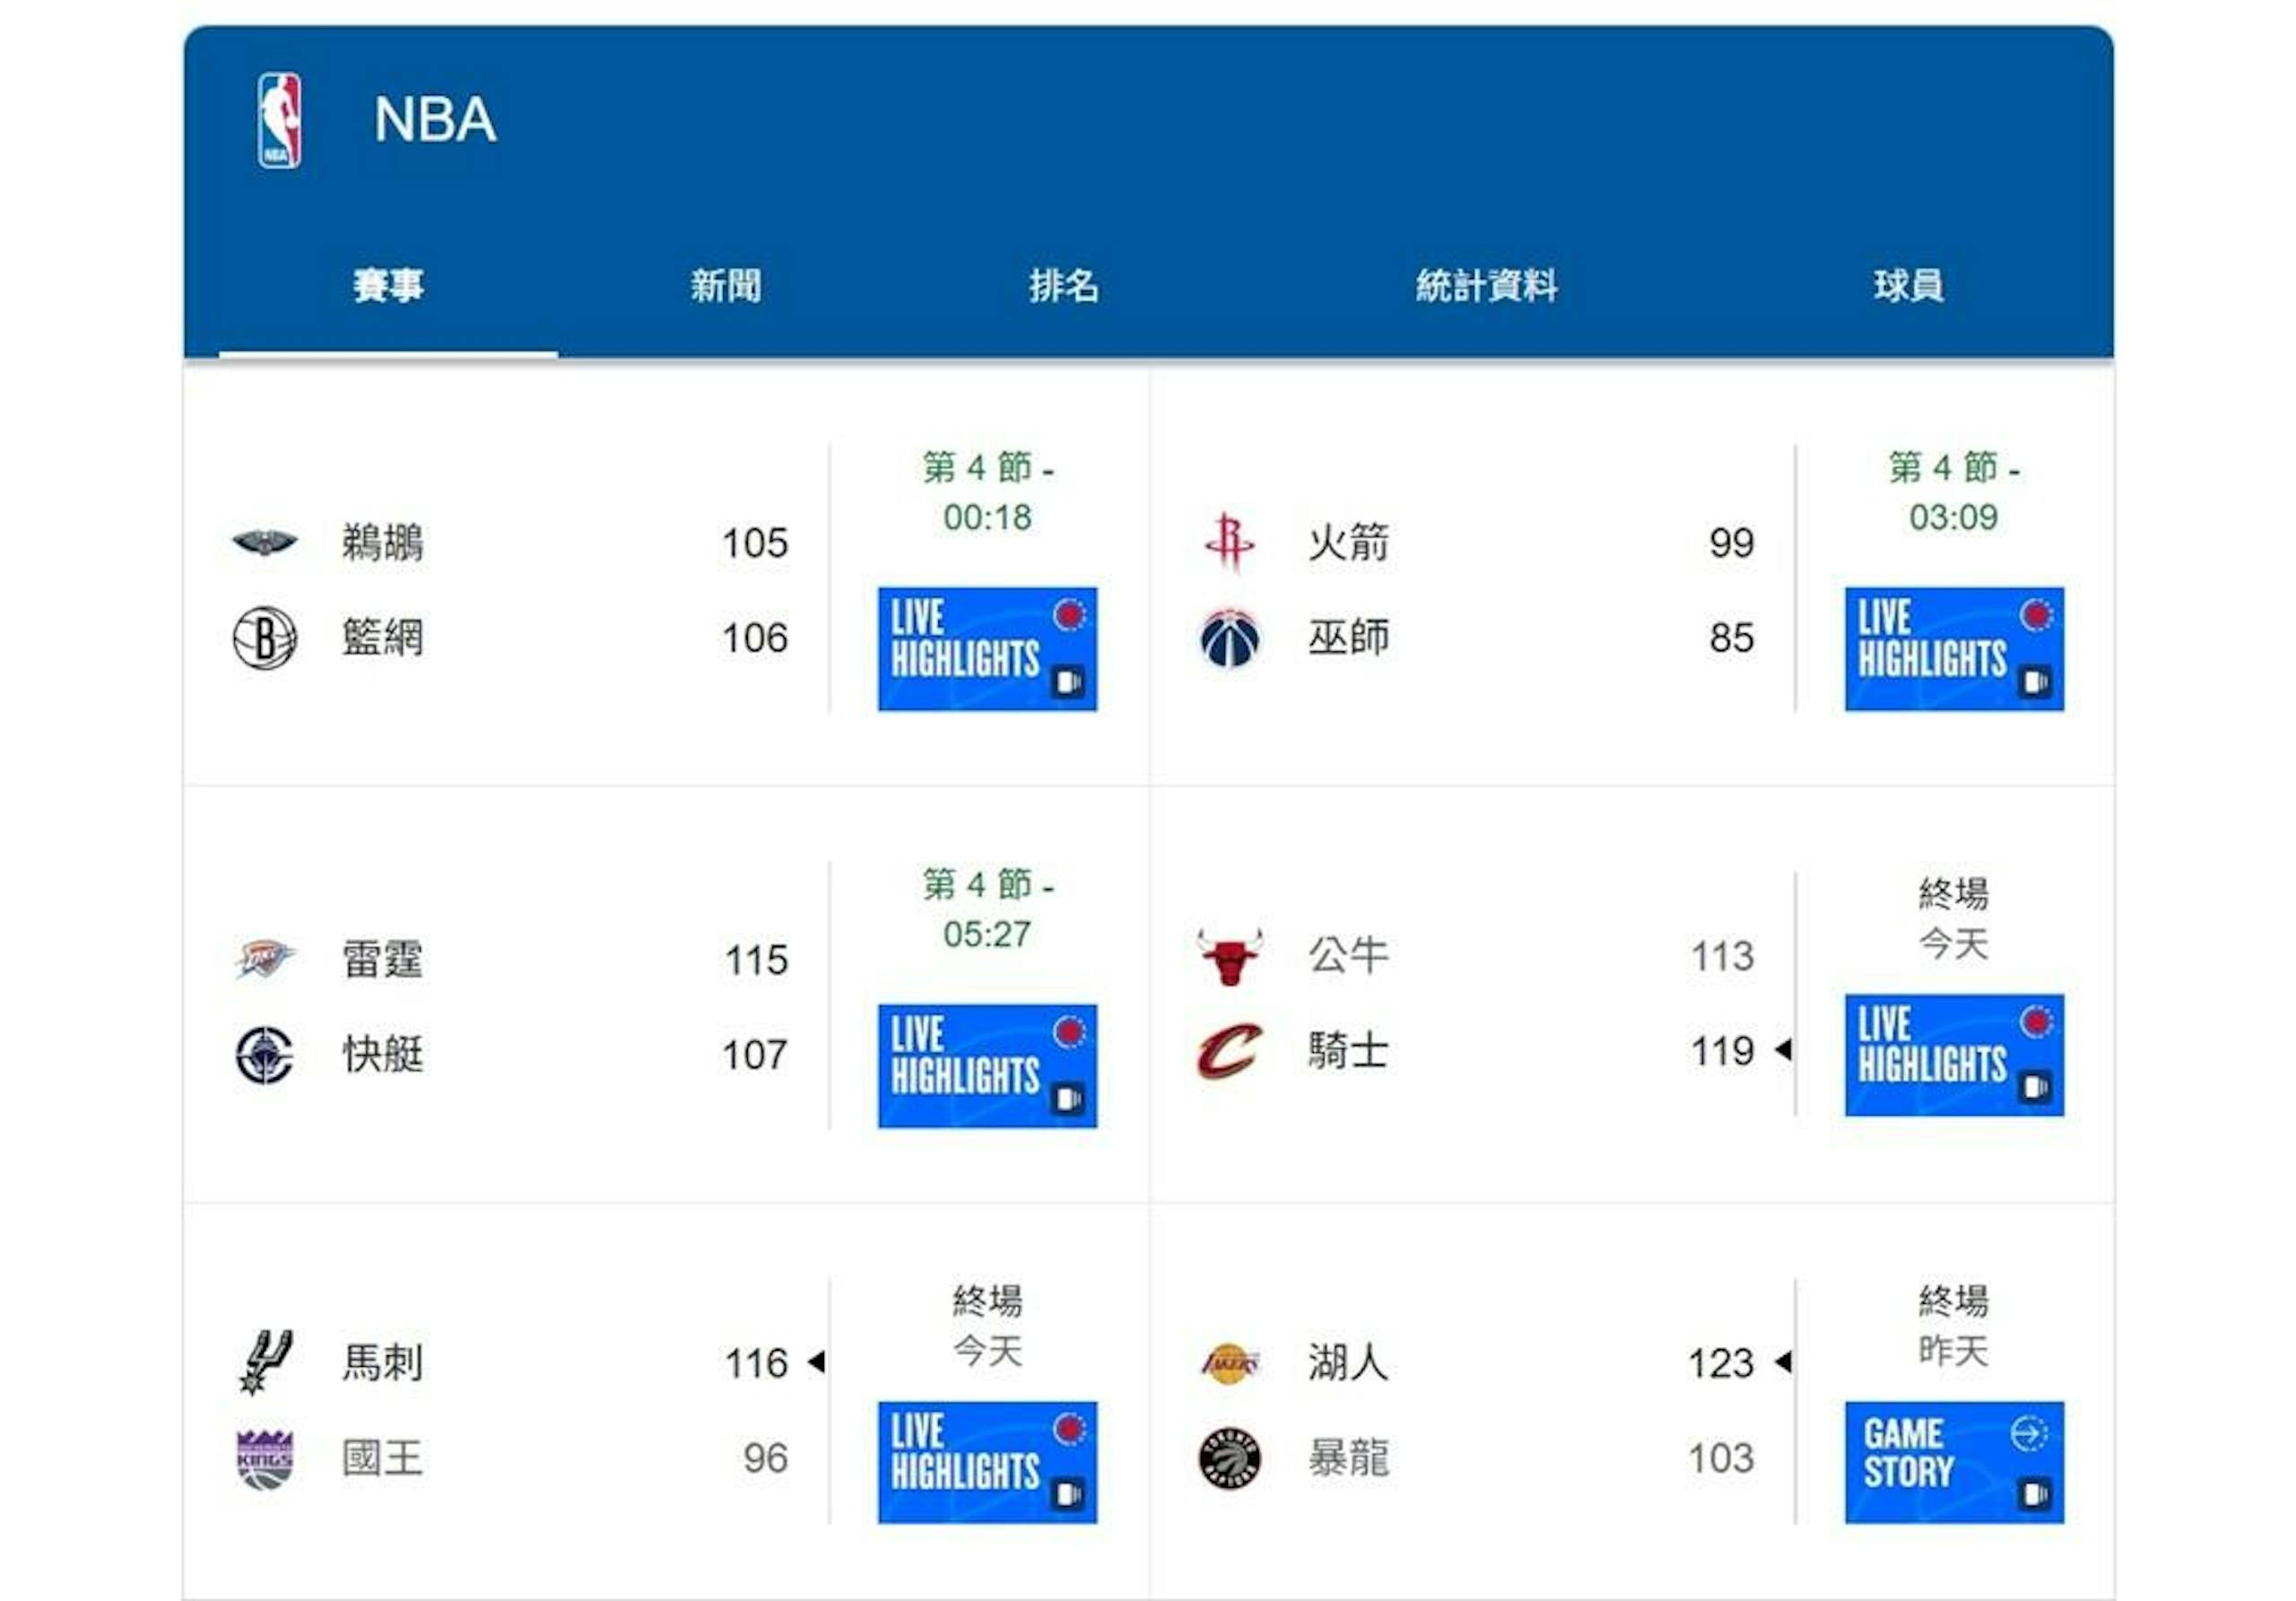Click the Cavaliers (騎士) team logo

pyautogui.click(x=1230, y=1050)
